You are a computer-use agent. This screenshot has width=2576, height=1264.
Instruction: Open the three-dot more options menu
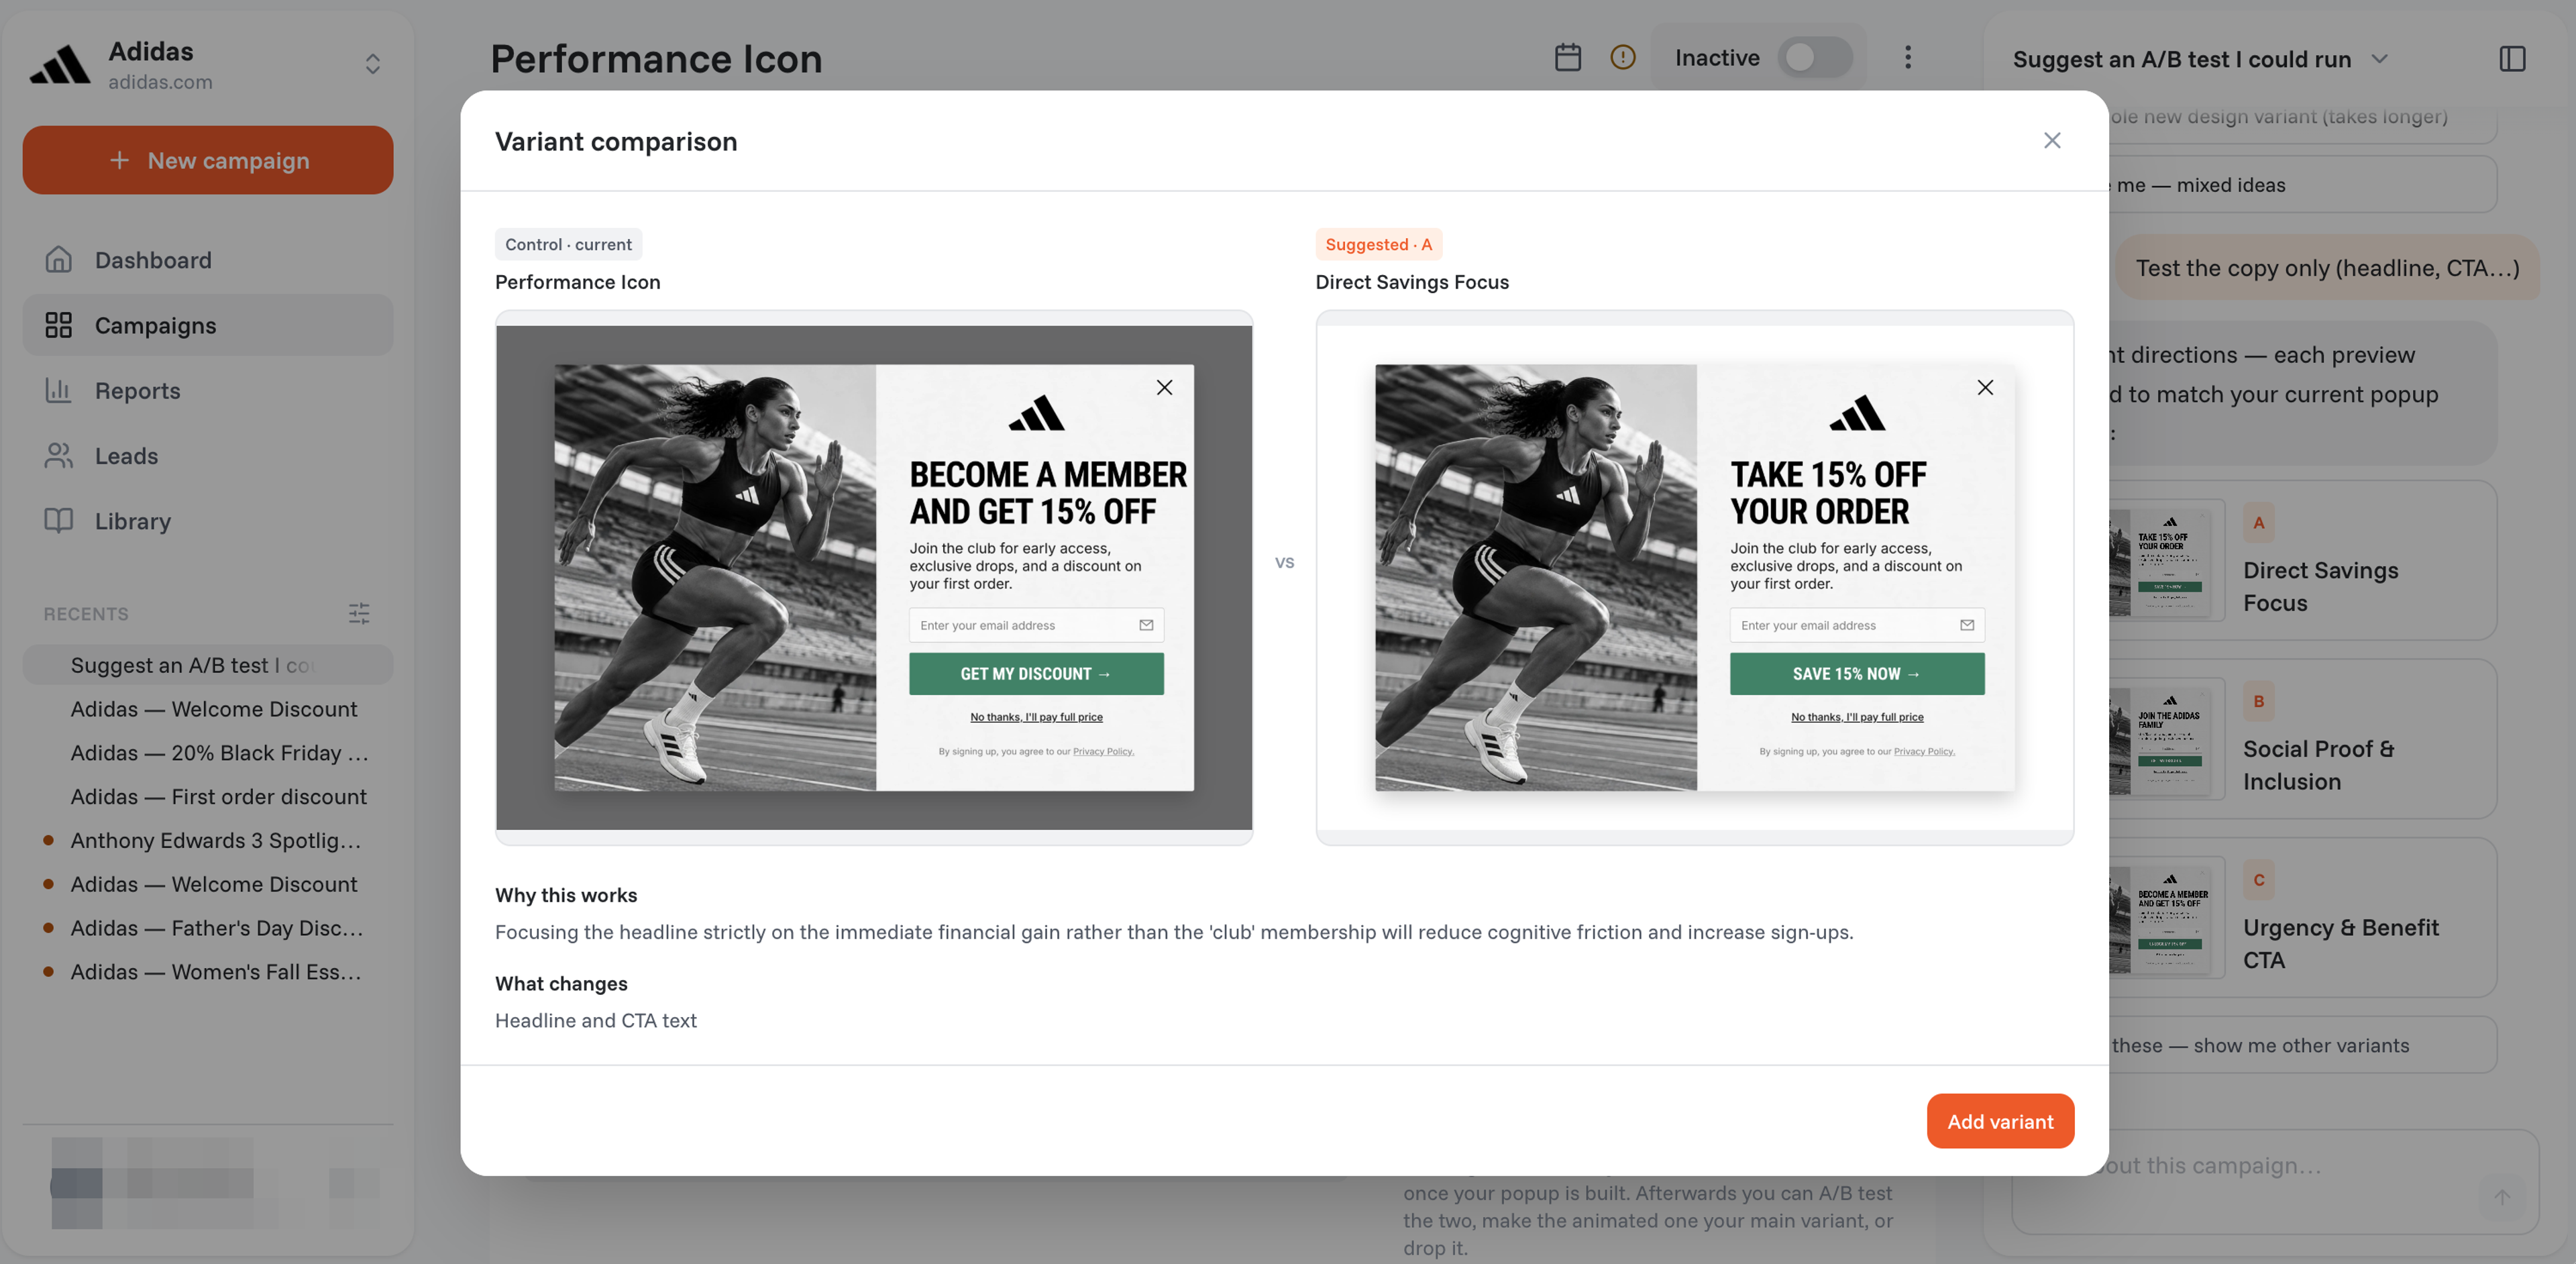click(1907, 58)
